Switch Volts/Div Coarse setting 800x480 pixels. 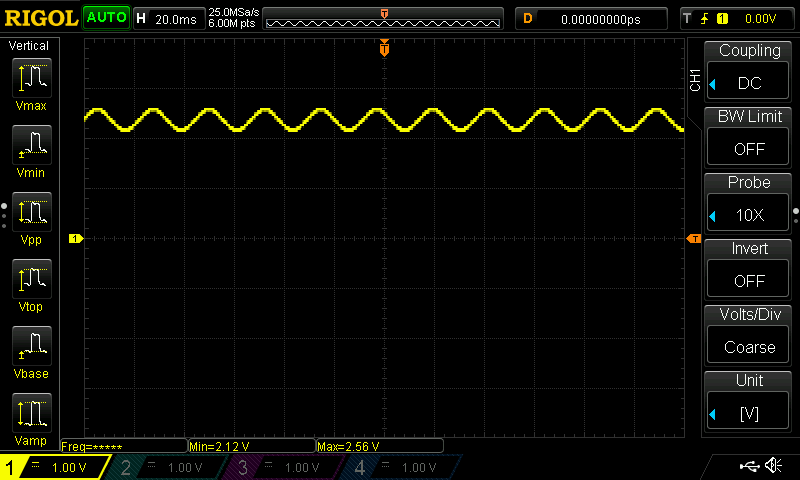[748, 347]
